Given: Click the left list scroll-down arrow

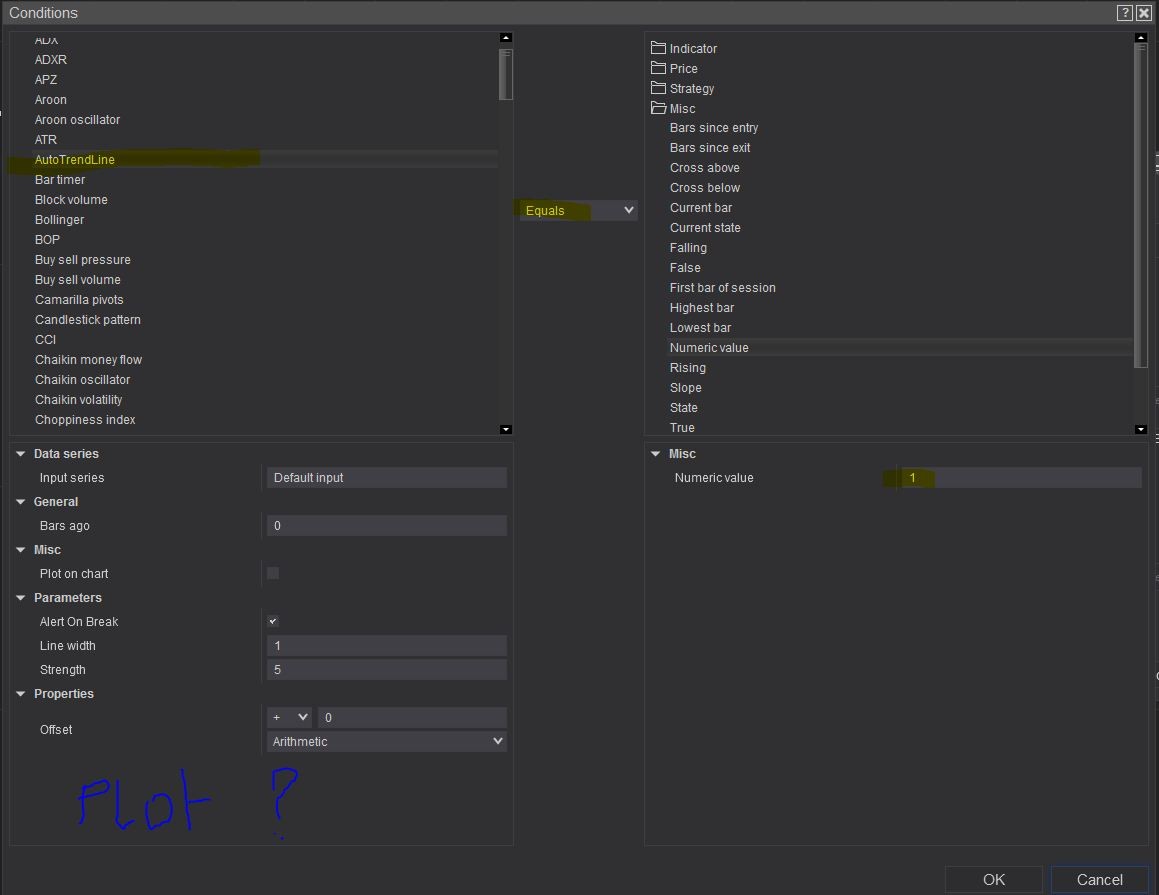Looking at the screenshot, I should pyautogui.click(x=506, y=429).
